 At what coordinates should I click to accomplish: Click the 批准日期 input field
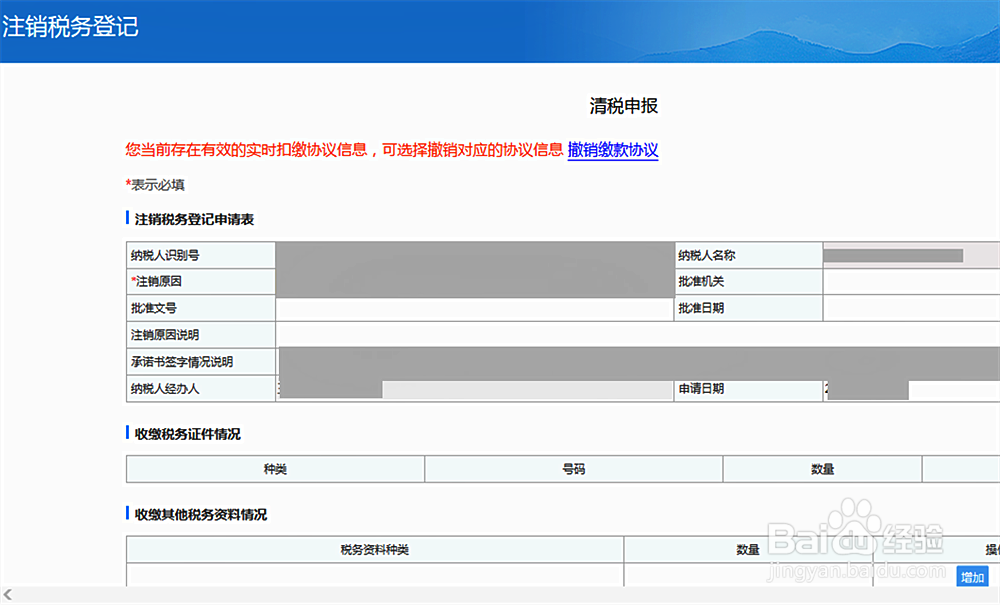(x=911, y=308)
